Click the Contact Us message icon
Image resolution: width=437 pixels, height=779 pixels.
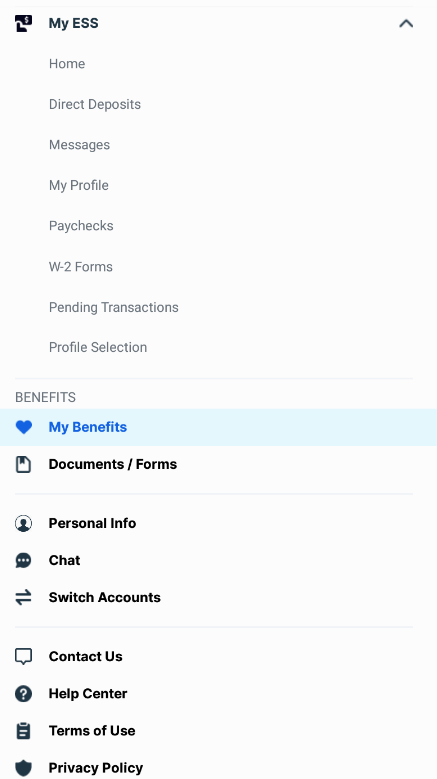[x=23, y=657]
